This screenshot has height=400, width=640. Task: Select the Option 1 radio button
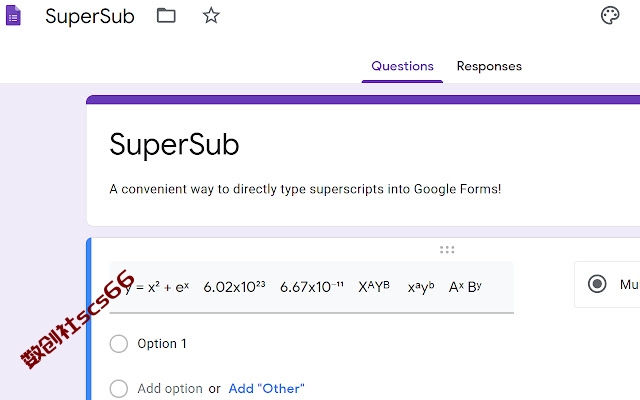click(x=119, y=344)
